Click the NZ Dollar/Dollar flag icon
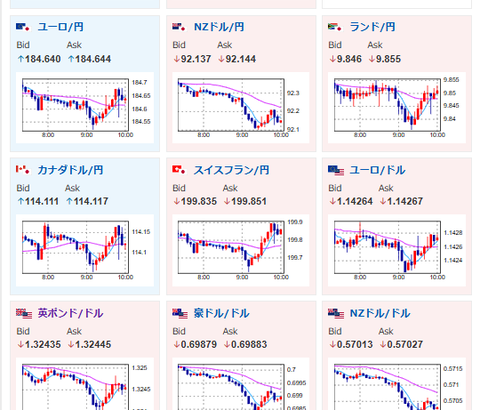Screen dimensions: 480x410 pos(336,314)
